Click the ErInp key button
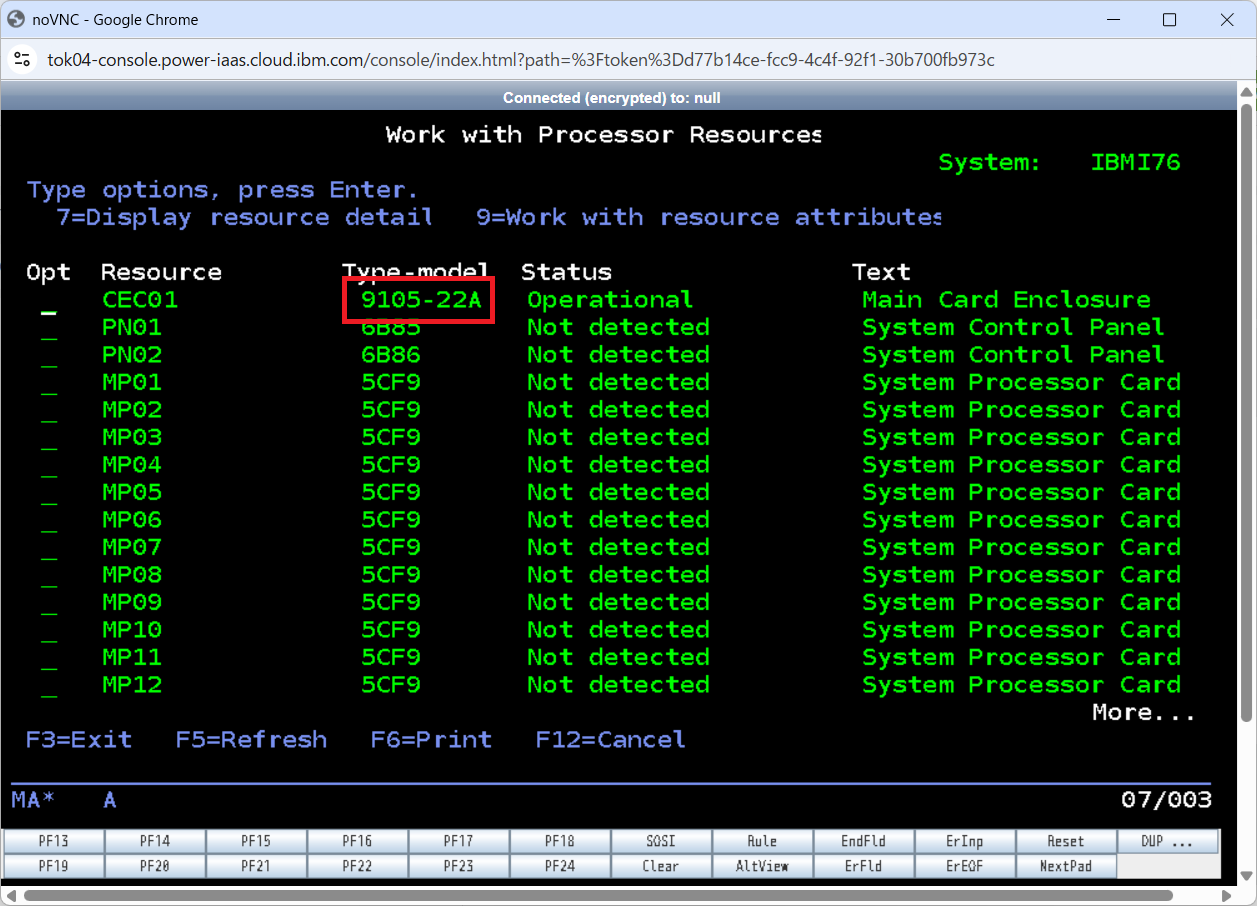 click(965, 841)
